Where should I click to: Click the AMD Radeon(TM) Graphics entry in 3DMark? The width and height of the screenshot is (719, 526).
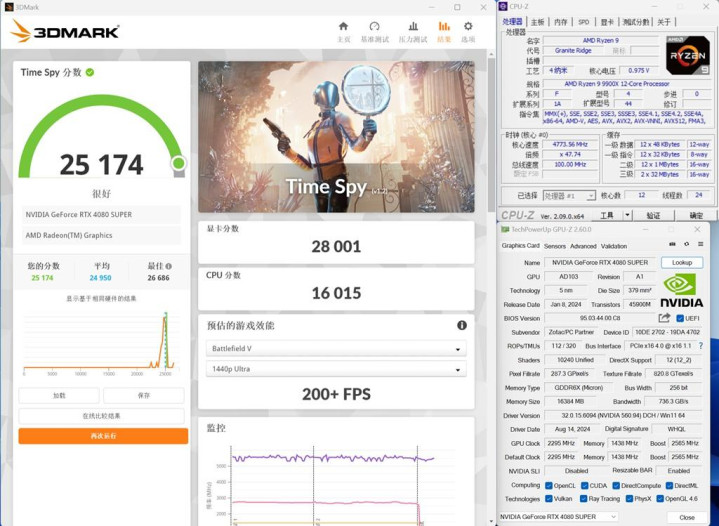tap(101, 235)
